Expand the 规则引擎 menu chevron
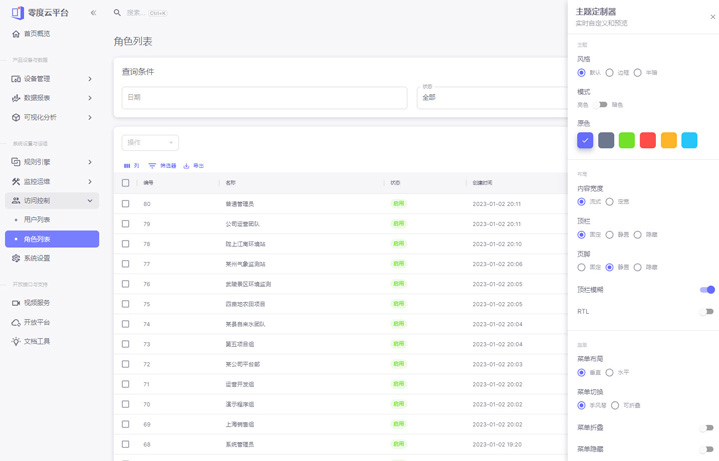The width and height of the screenshot is (719, 461). pos(90,162)
